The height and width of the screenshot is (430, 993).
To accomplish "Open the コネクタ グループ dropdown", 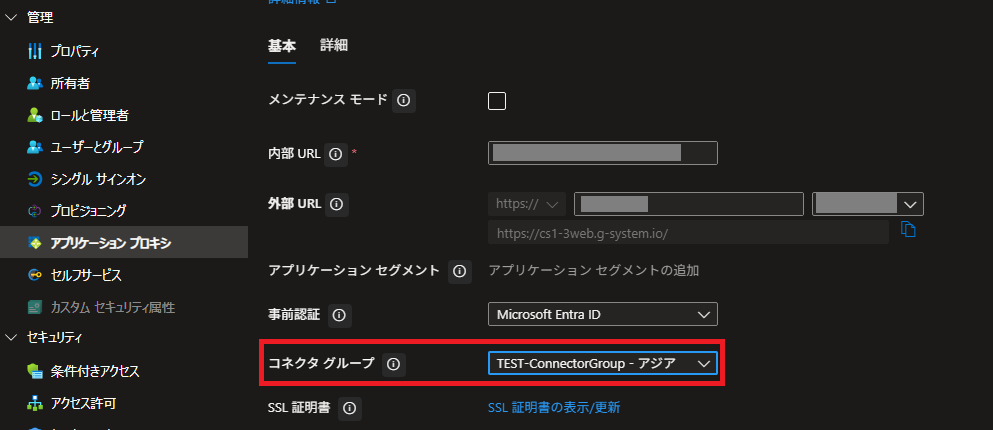I will click(602, 364).
